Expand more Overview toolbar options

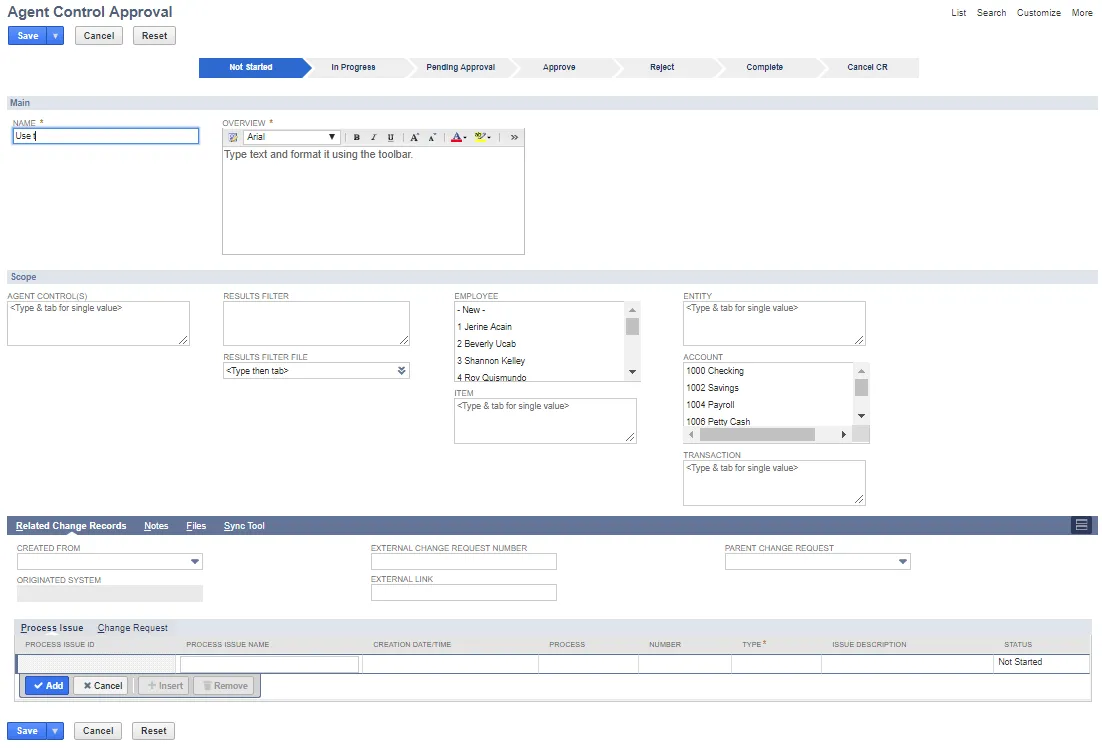click(514, 137)
